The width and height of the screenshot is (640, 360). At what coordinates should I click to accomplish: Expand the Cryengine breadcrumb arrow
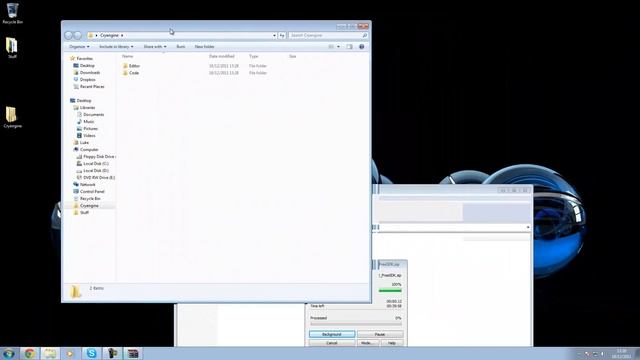pyautogui.click(x=122, y=36)
